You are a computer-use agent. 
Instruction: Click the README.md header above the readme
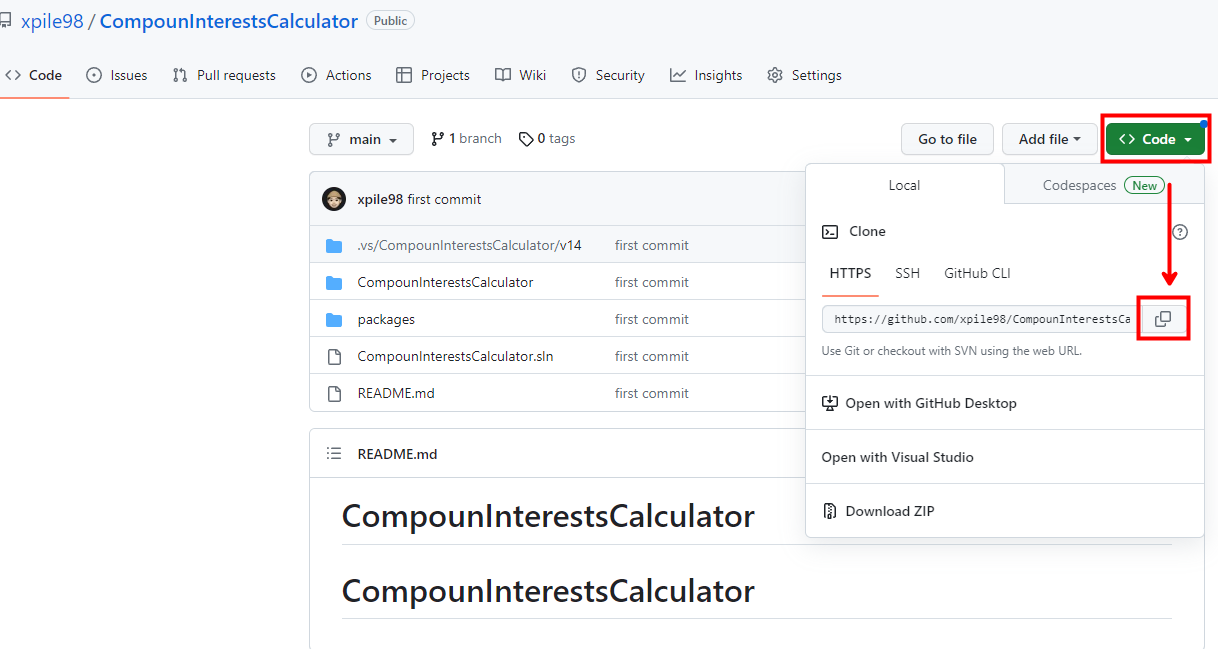point(397,454)
